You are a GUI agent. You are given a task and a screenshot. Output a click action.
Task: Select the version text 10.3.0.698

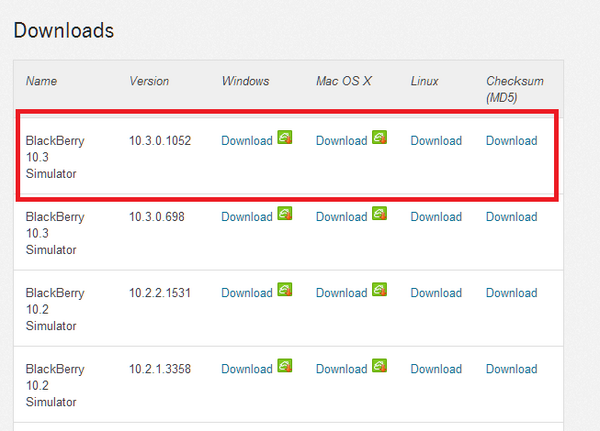157,217
